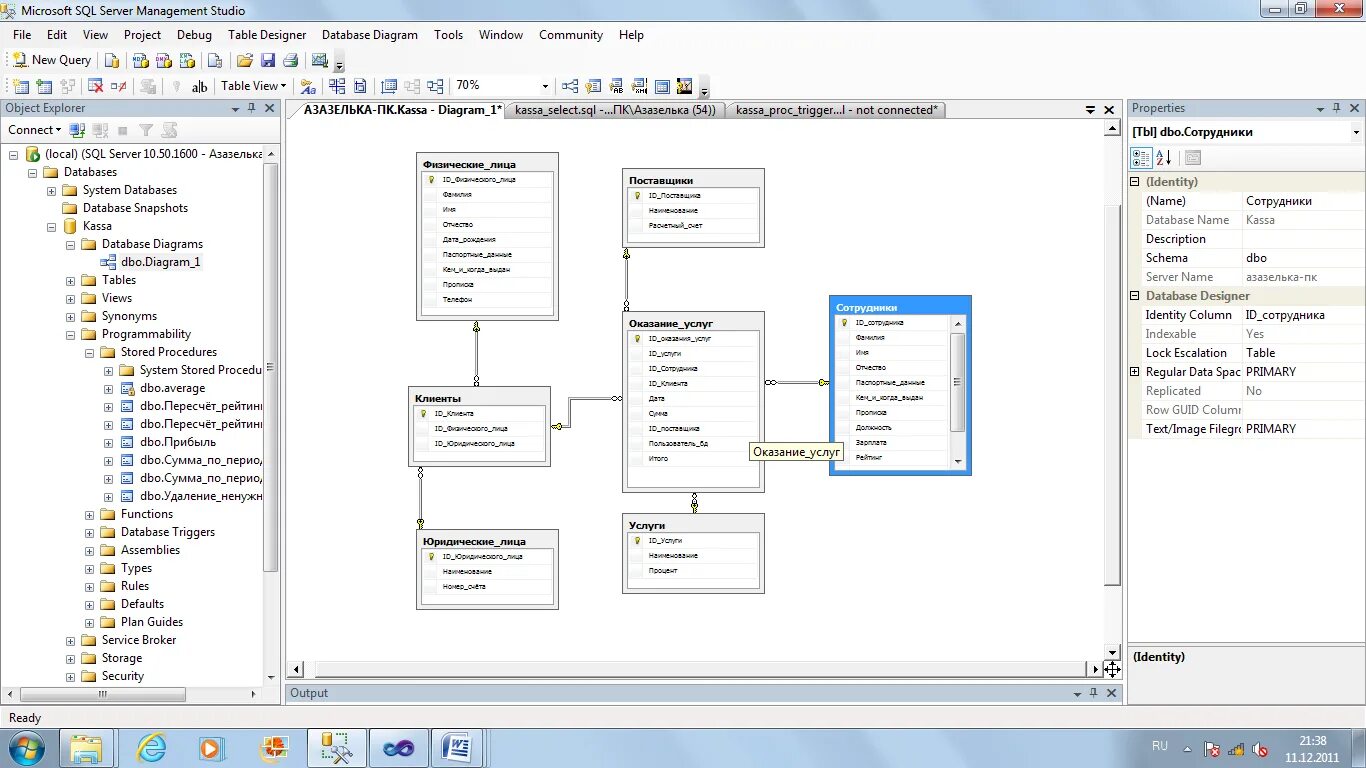This screenshot has height=768, width=1366.
Task: Expand the Views node
Action: click(70, 298)
